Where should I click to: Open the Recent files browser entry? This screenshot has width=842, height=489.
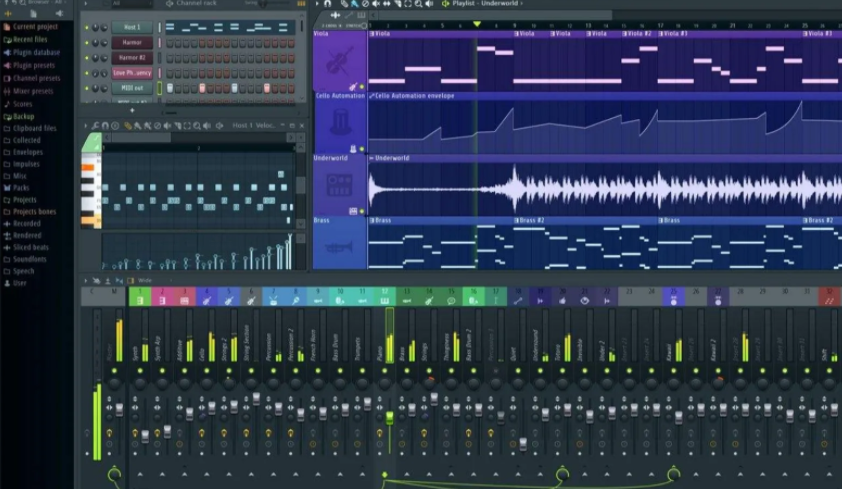(x=30, y=39)
